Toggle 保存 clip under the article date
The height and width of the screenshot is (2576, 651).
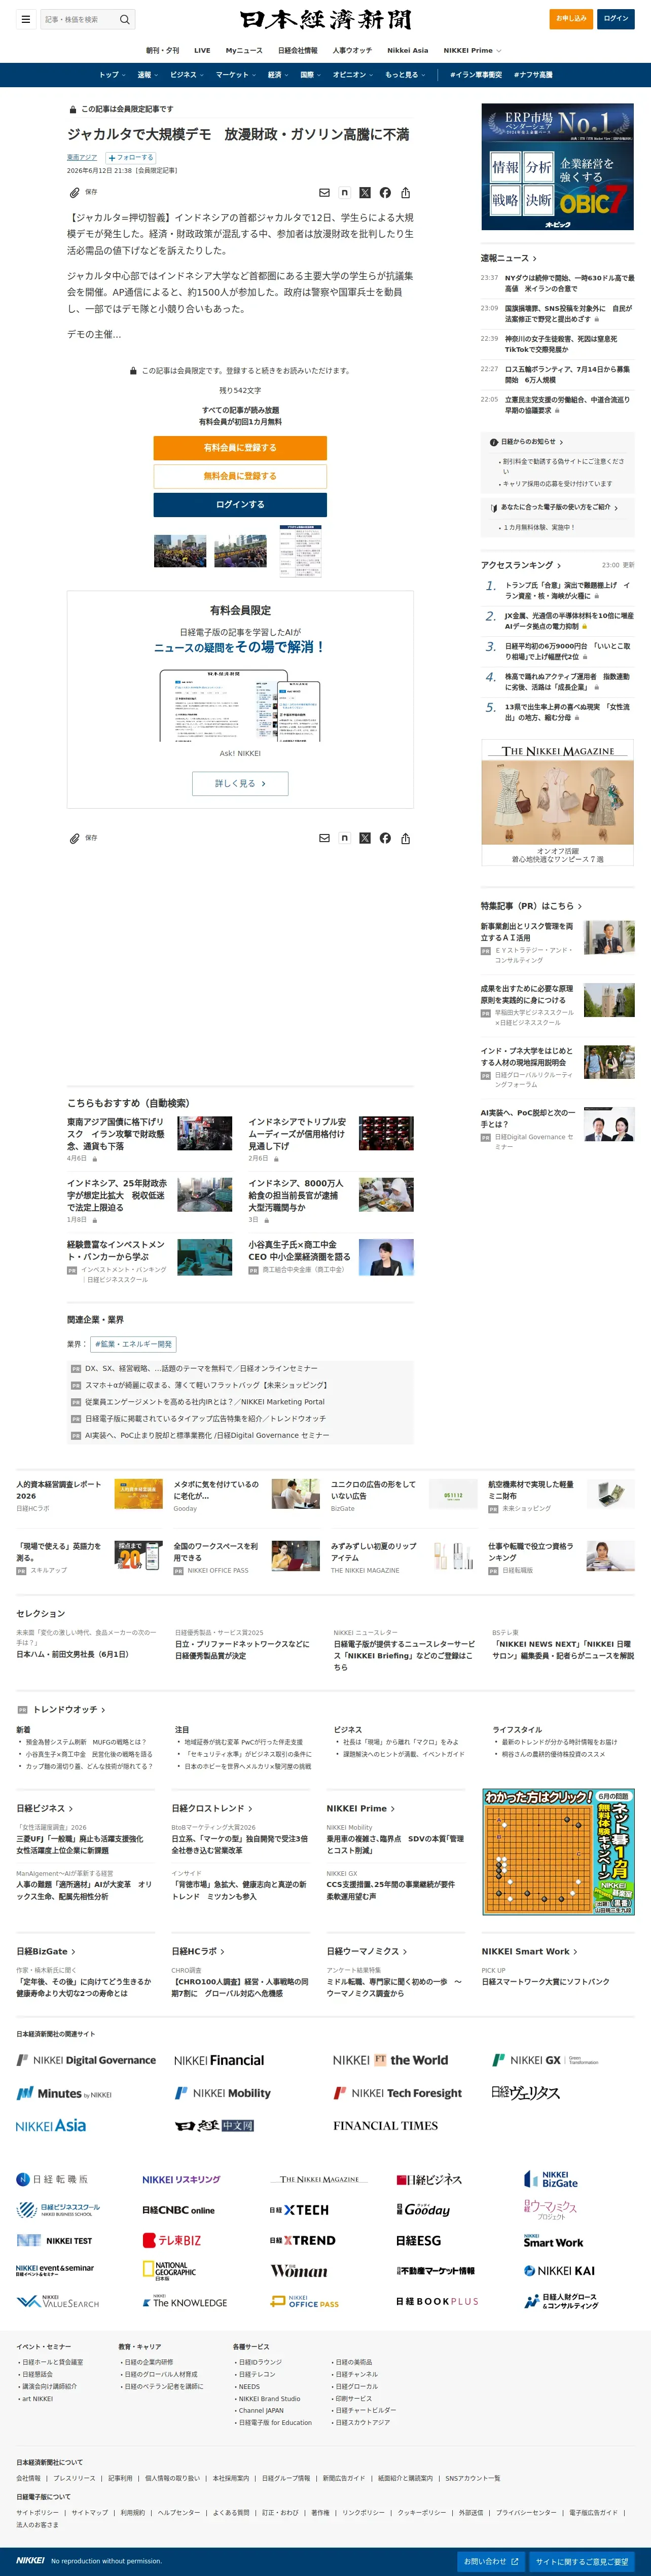[83, 192]
